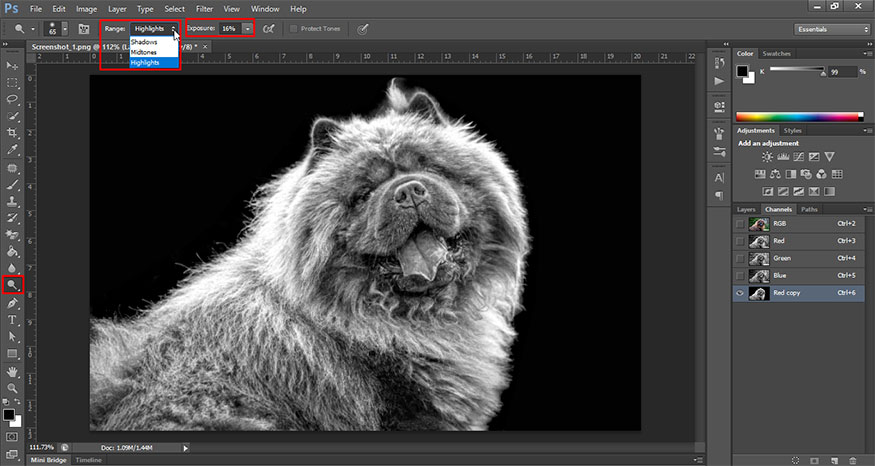The width and height of the screenshot is (875, 466).
Task: Add a Brightness/Contrast adjustment
Action: click(767, 157)
